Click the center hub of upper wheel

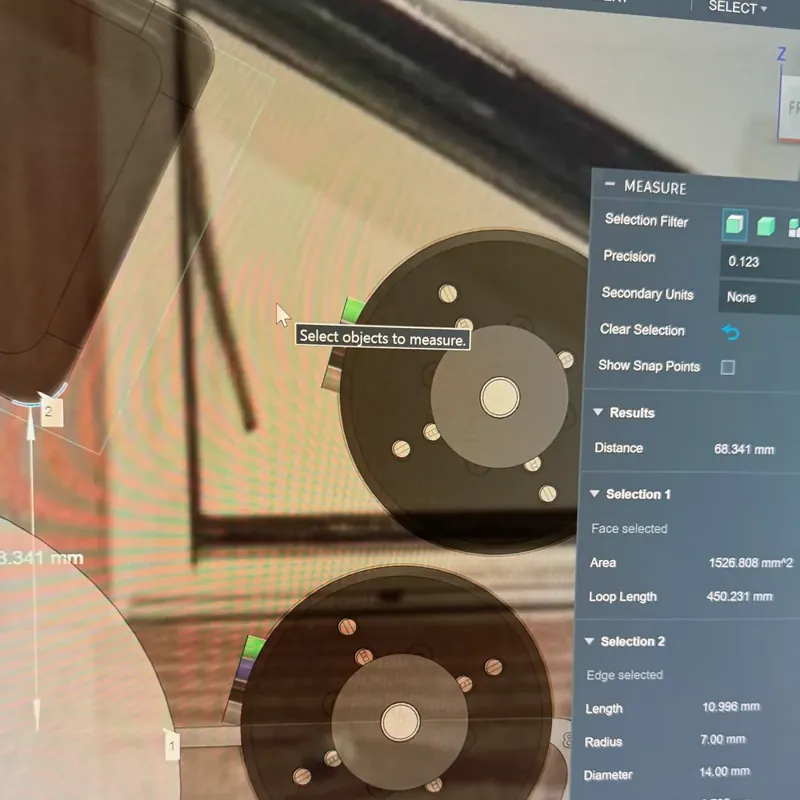click(499, 397)
